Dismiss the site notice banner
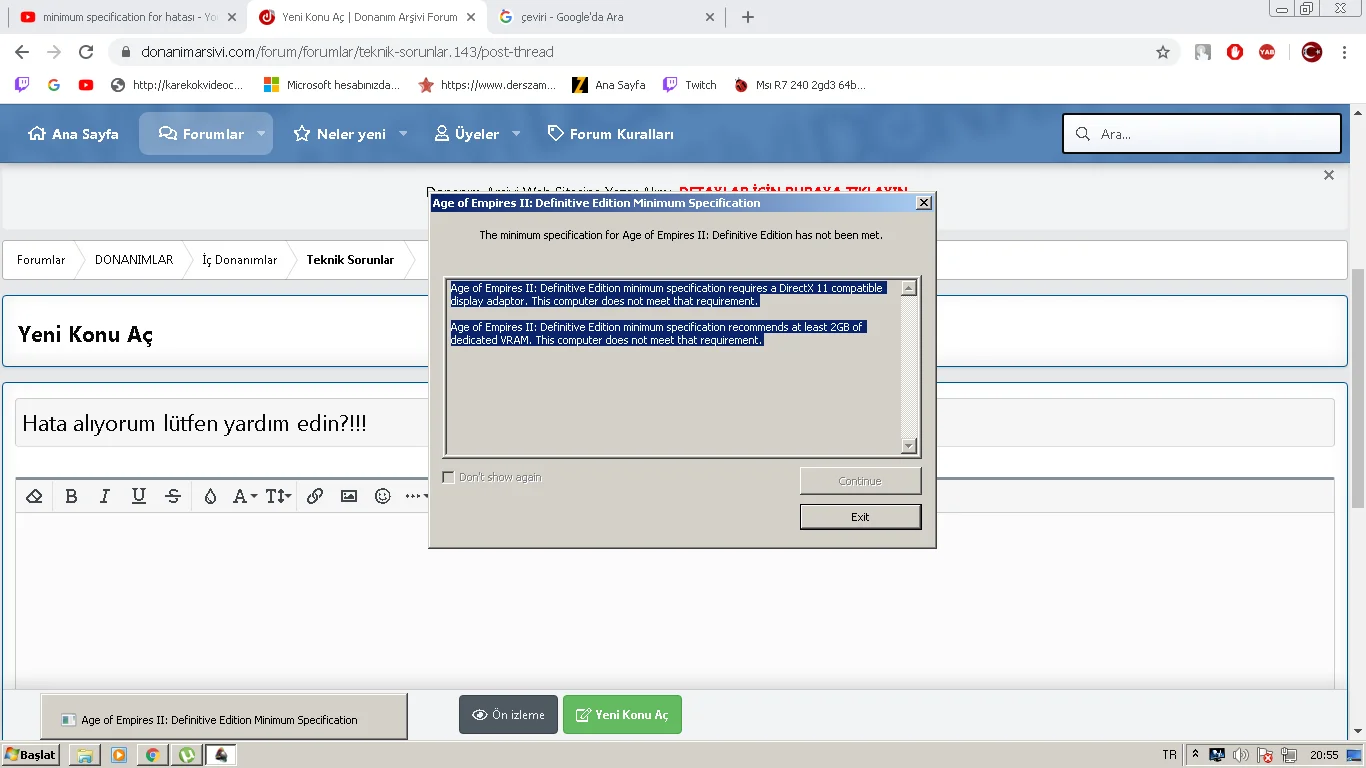The height and width of the screenshot is (768, 1366). (1329, 175)
